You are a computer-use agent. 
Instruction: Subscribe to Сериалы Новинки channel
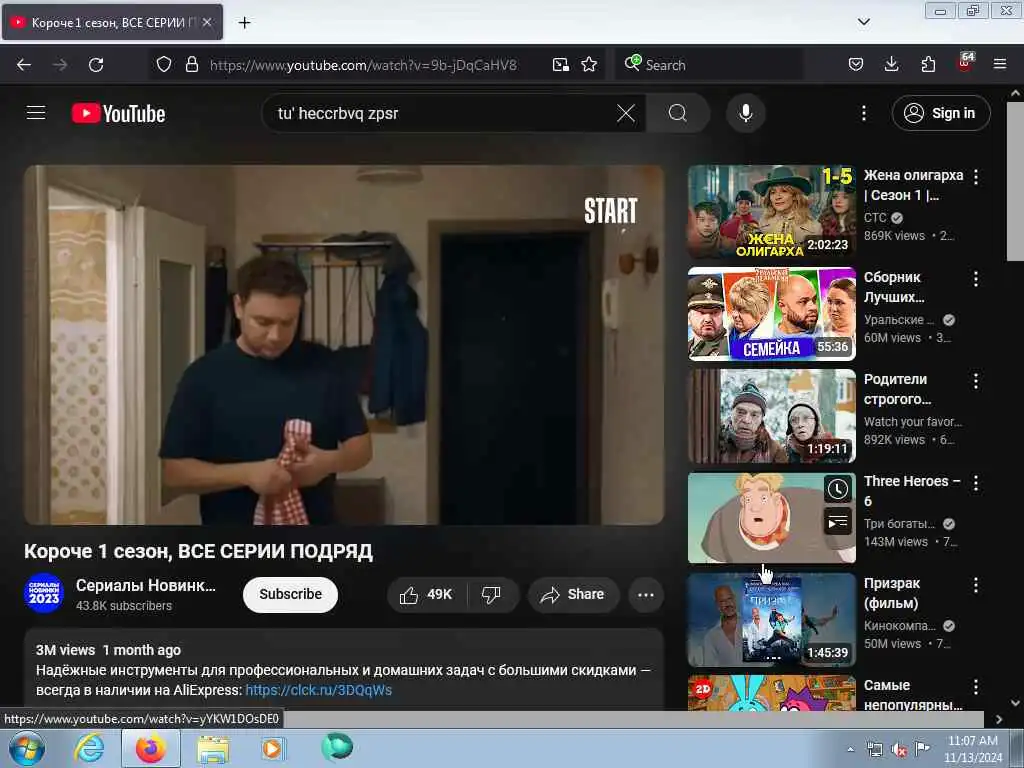coord(291,594)
